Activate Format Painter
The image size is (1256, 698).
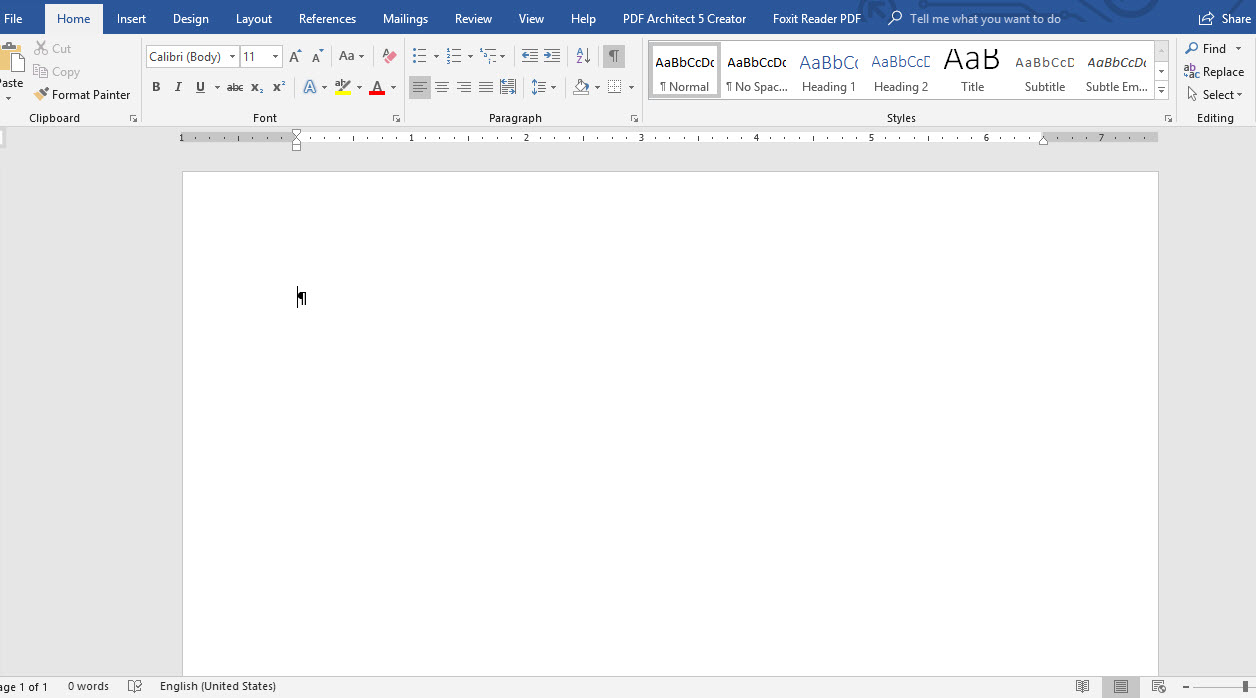pyautogui.click(x=82, y=94)
